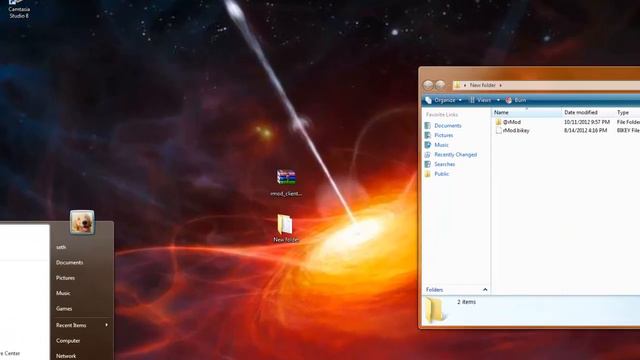Sort files by Date modified column
This screenshot has width=640, height=360.
tap(588, 112)
